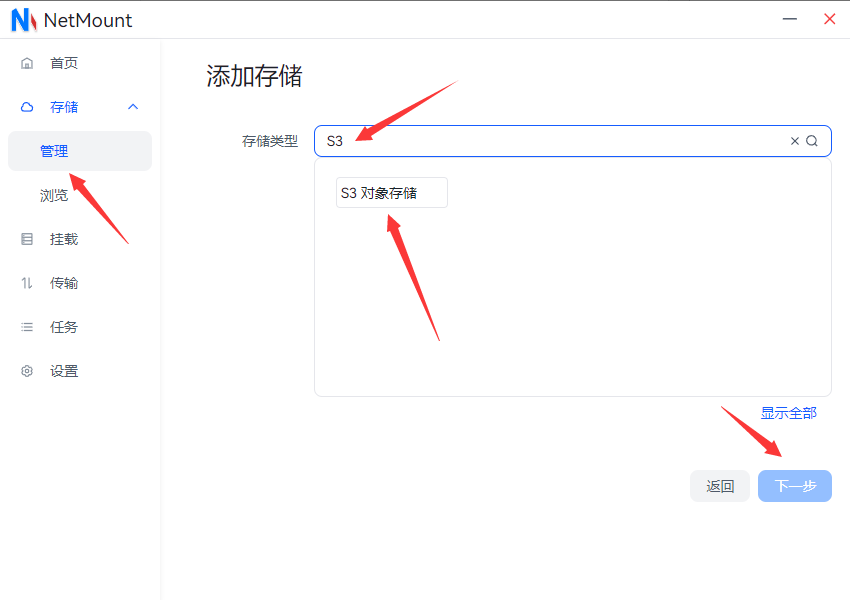The height and width of the screenshot is (600, 850).
Task: Click the 传输 transfer arrows icon
Action: pos(27,283)
